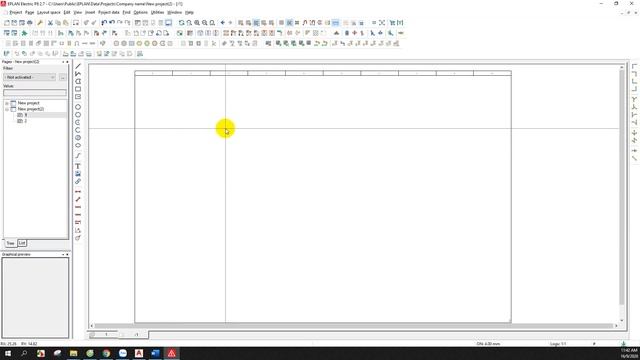Click the New project icon
640x360 pixels.
7,23
